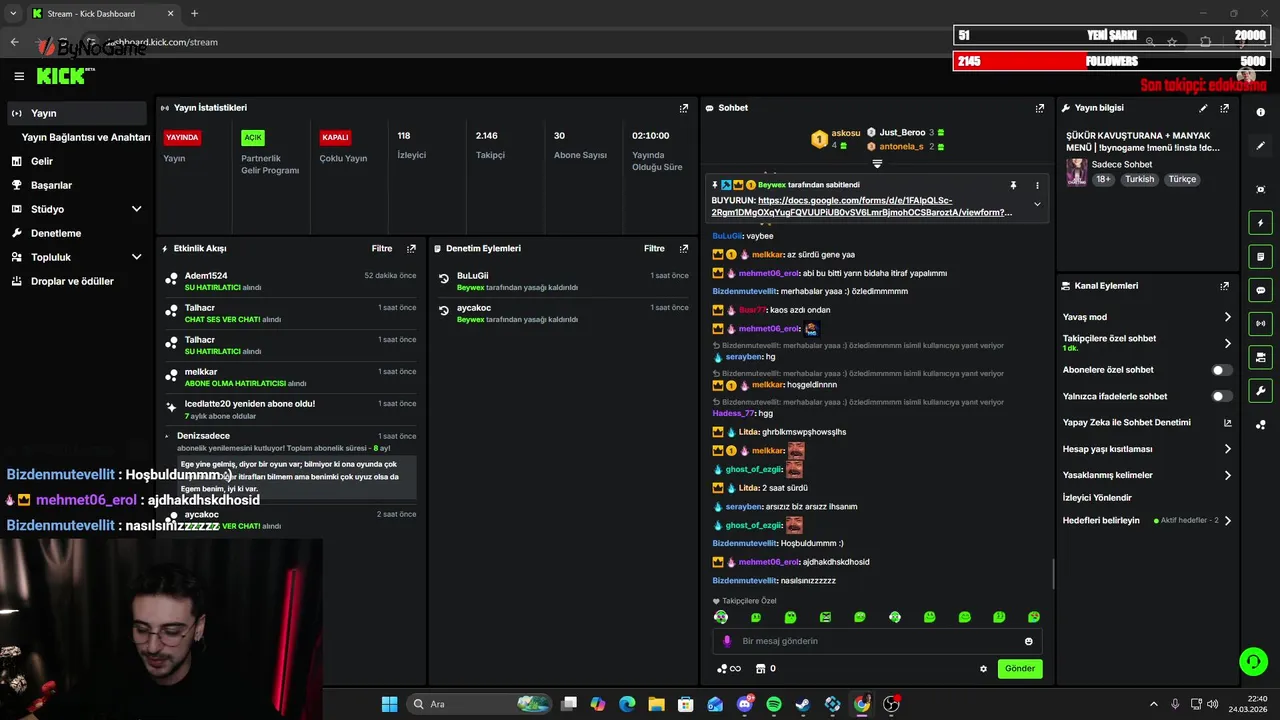Viewport: 1280px width, 720px height.
Task: Open Yavaş mod options arrow
Action: click(1228, 317)
